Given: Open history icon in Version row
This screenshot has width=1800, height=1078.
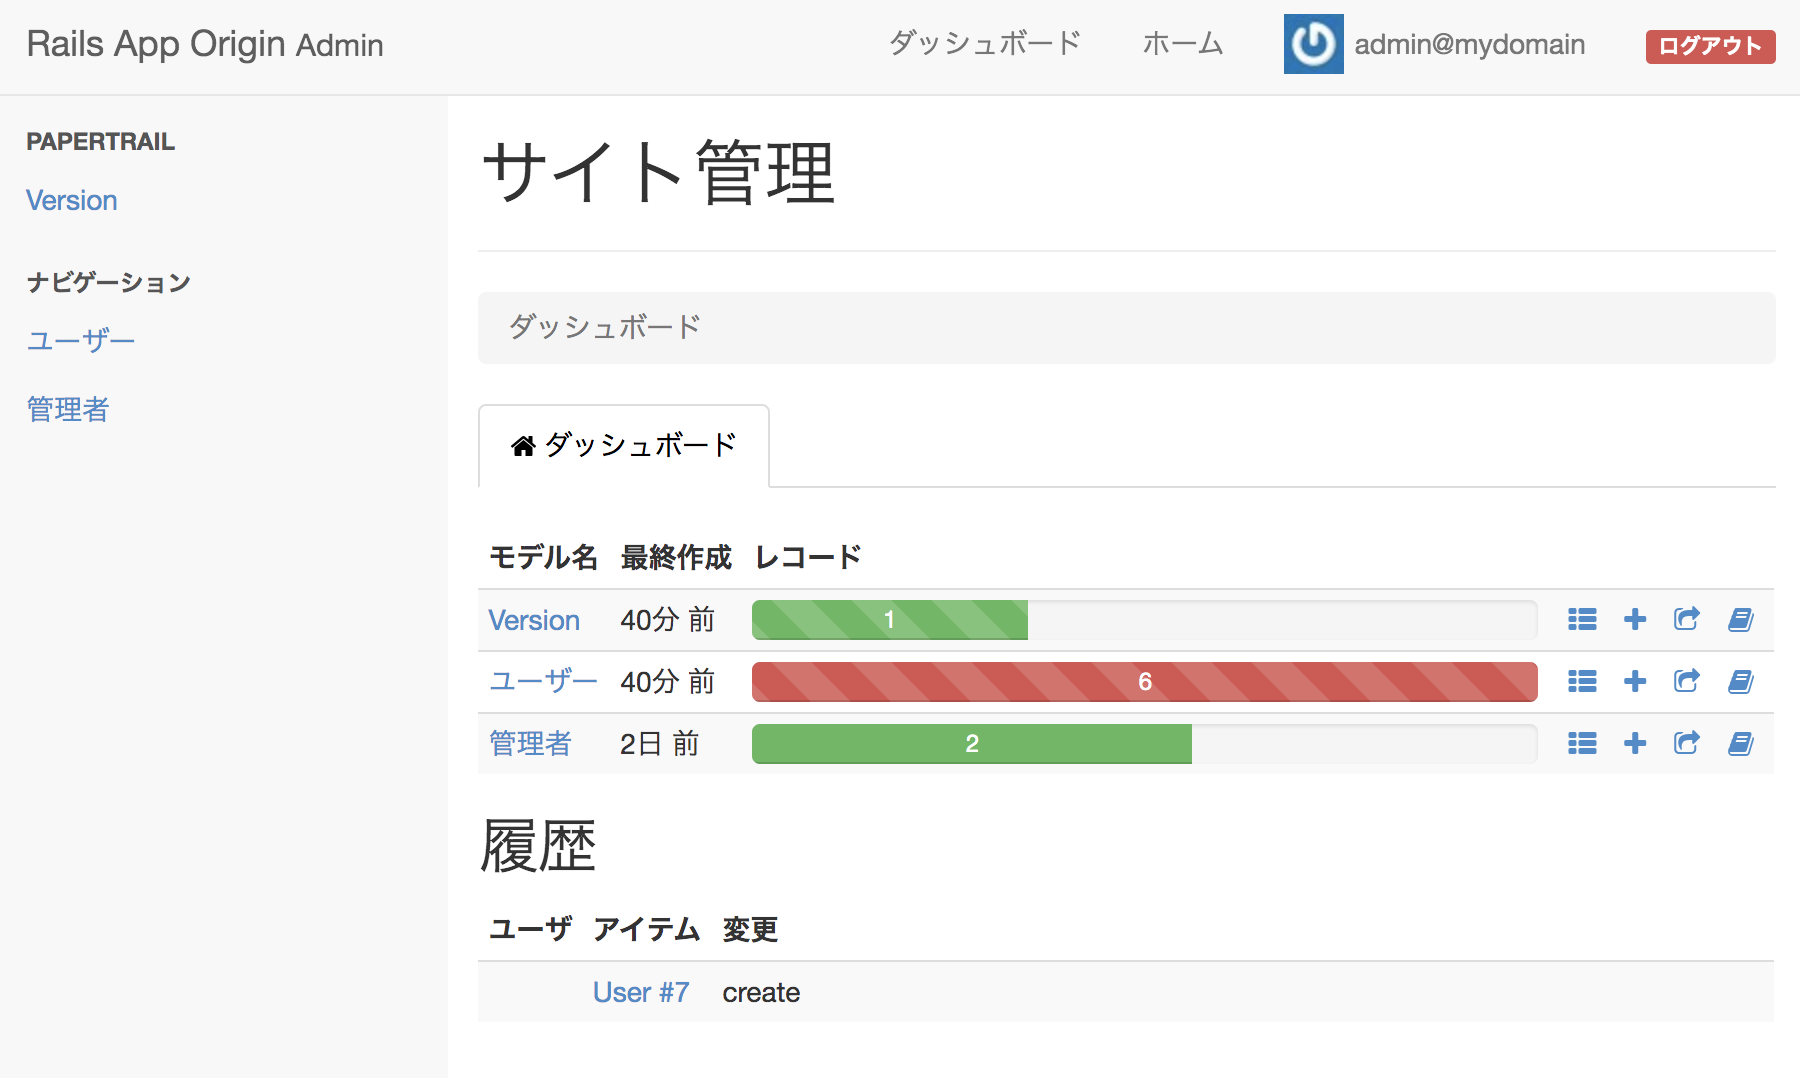Looking at the screenshot, I should 1741,620.
